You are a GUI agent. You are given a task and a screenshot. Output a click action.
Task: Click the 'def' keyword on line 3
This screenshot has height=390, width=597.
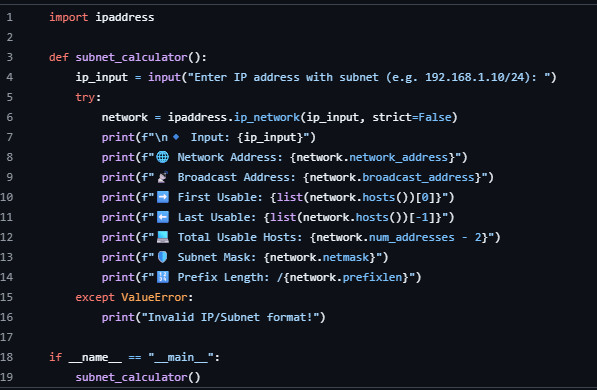click(59, 57)
